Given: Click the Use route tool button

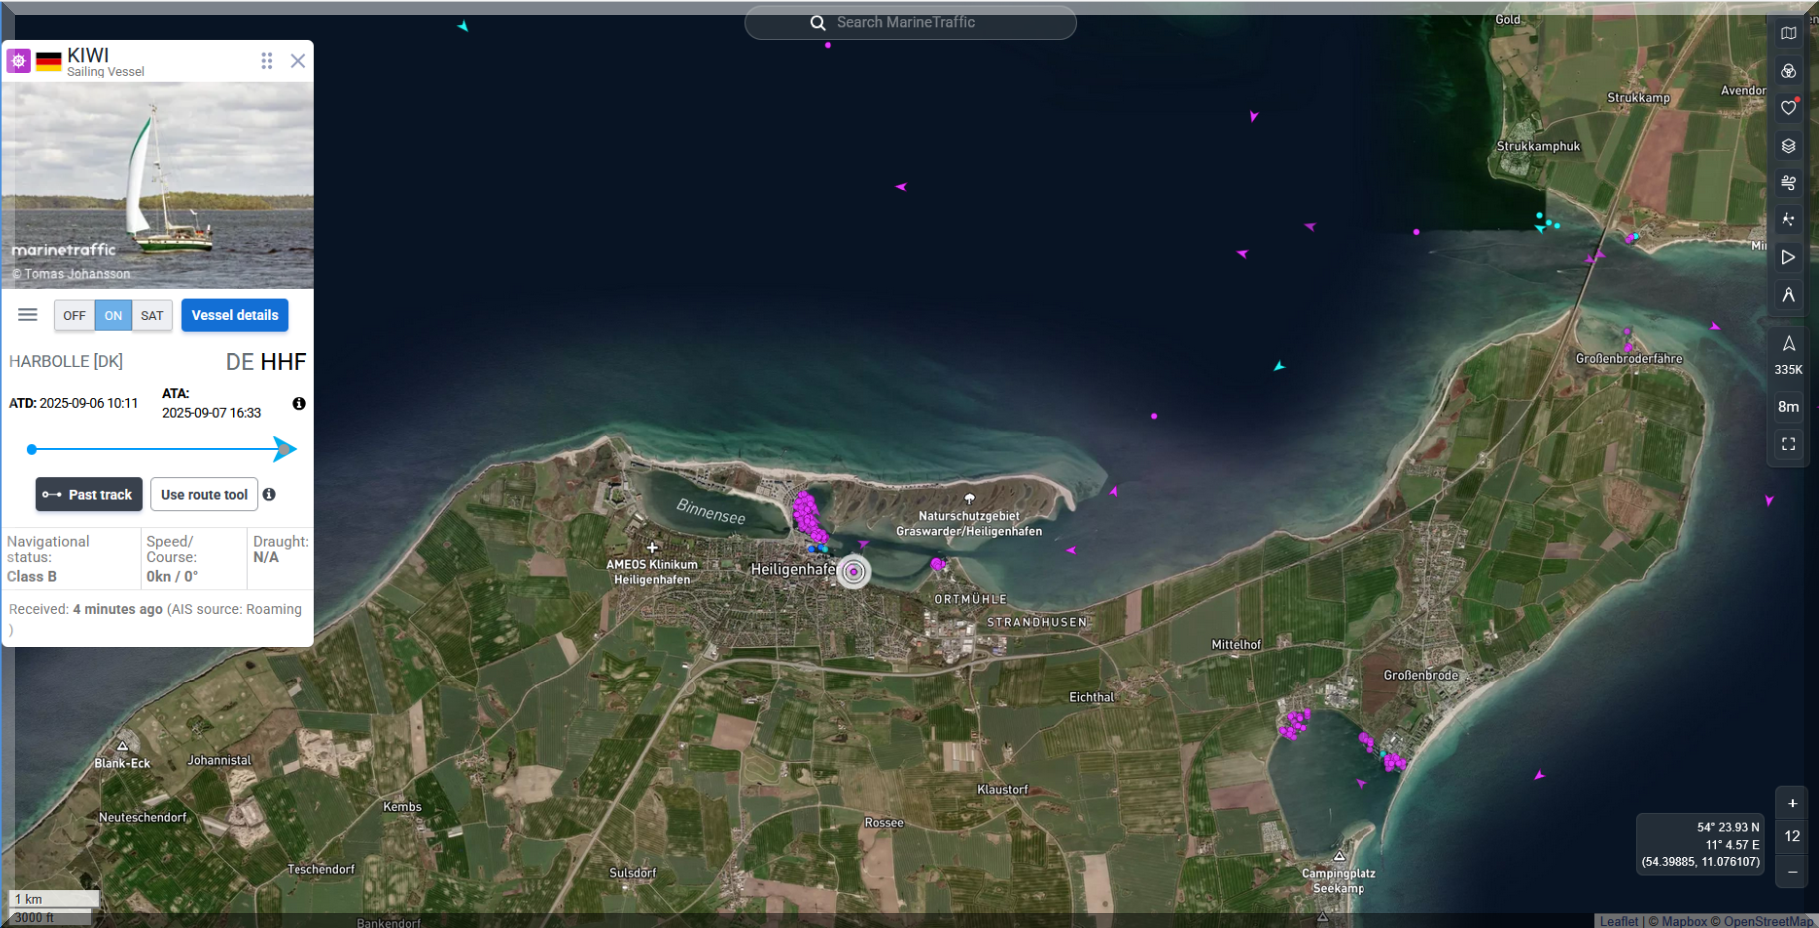Looking at the screenshot, I should coord(204,495).
